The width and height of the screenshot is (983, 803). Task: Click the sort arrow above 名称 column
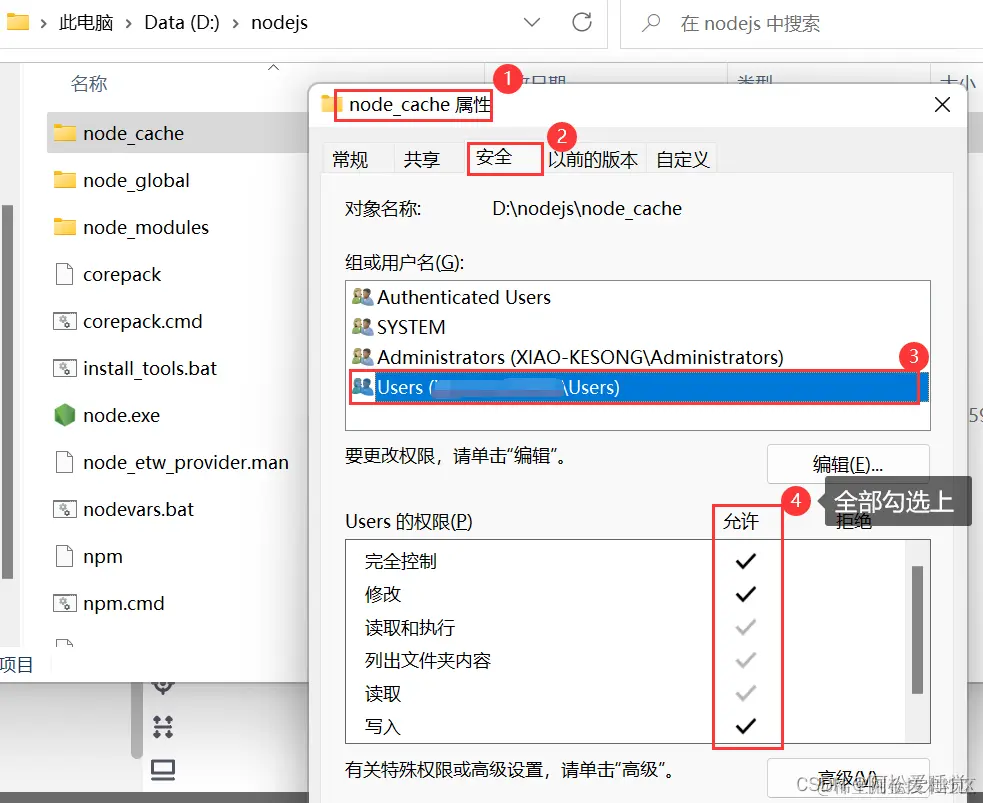coord(273,67)
